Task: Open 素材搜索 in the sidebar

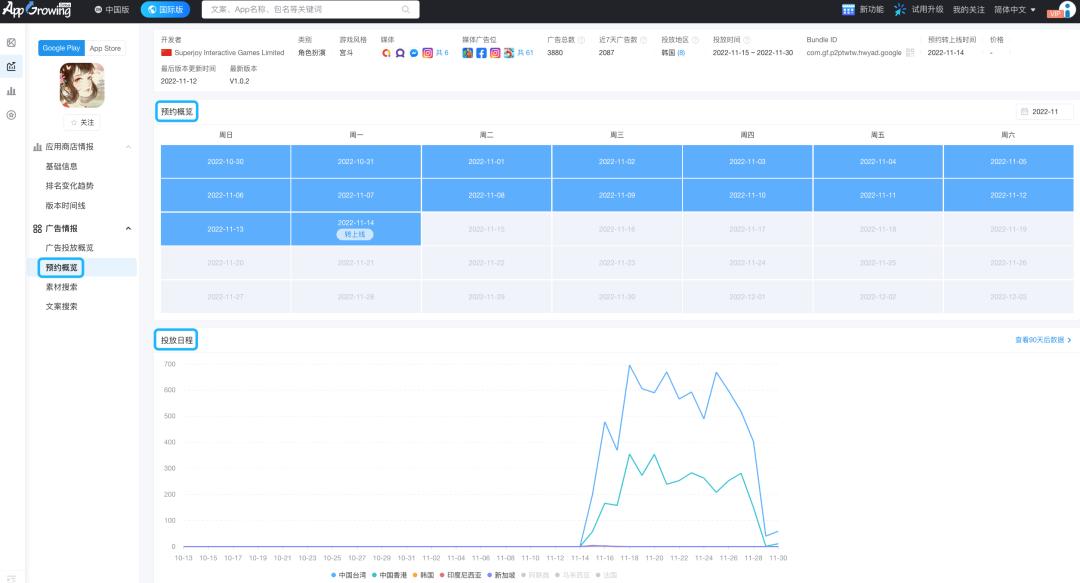Action: point(61,287)
